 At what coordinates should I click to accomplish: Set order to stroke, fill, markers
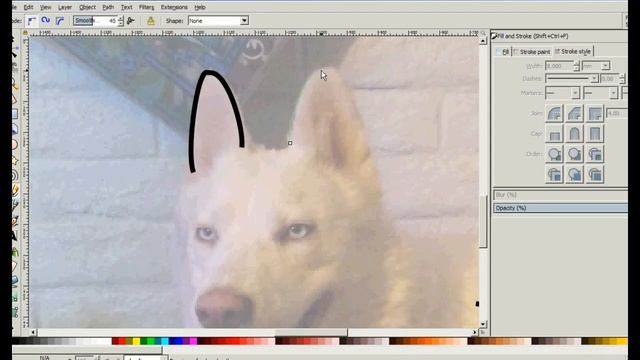pos(574,154)
